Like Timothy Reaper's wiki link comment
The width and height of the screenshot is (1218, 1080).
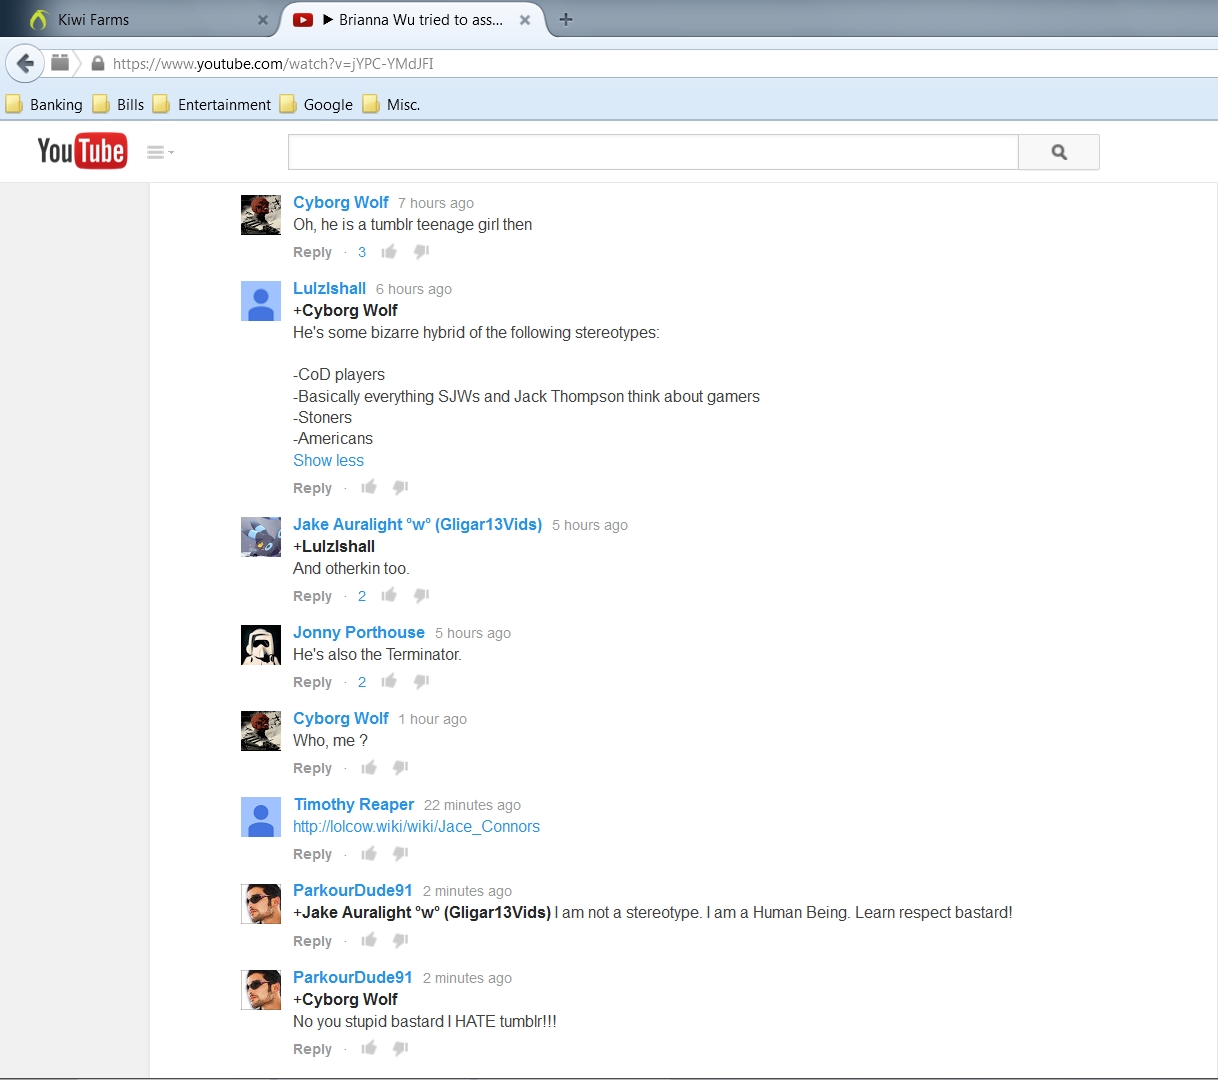(369, 853)
